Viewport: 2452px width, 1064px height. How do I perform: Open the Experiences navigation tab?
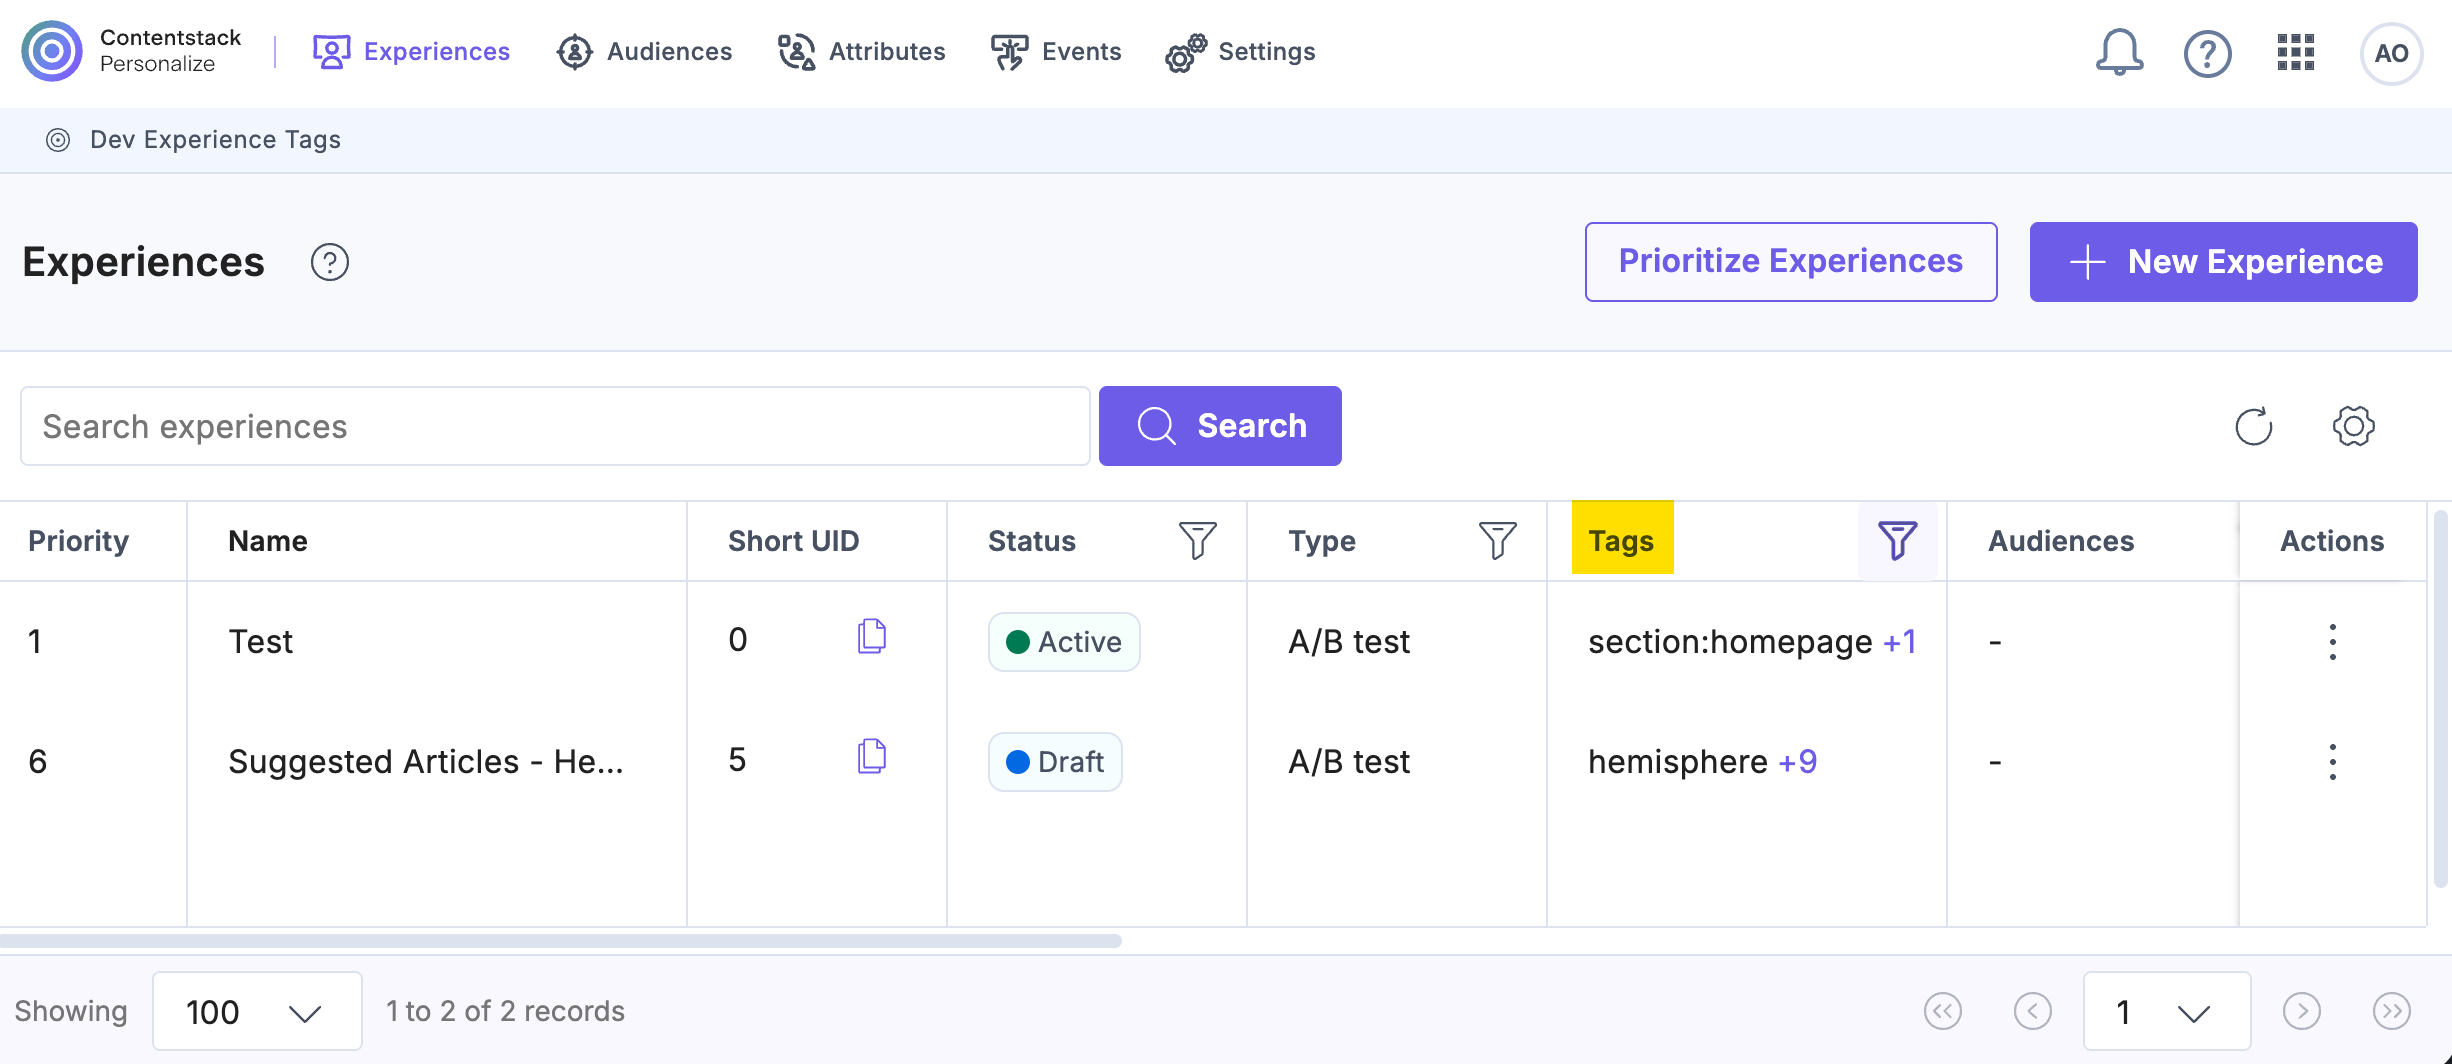(411, 51)
